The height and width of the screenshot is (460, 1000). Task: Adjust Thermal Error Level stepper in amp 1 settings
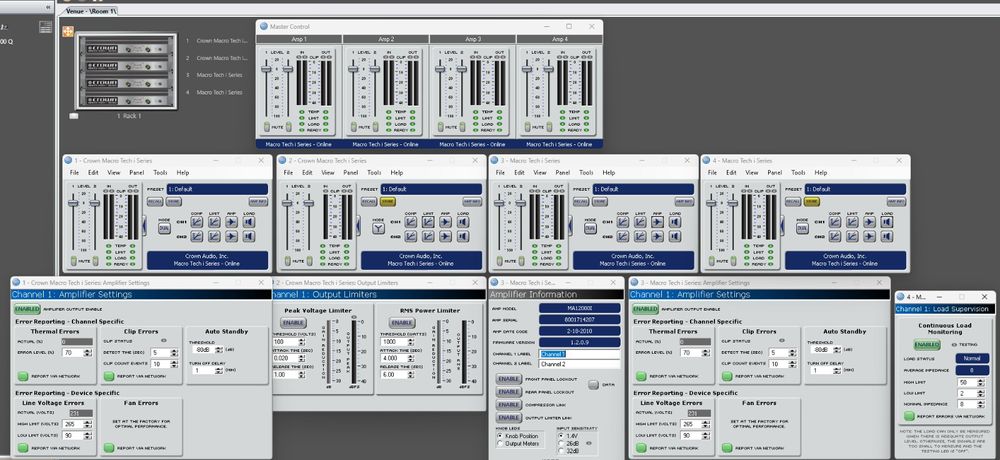click(88, 353)
